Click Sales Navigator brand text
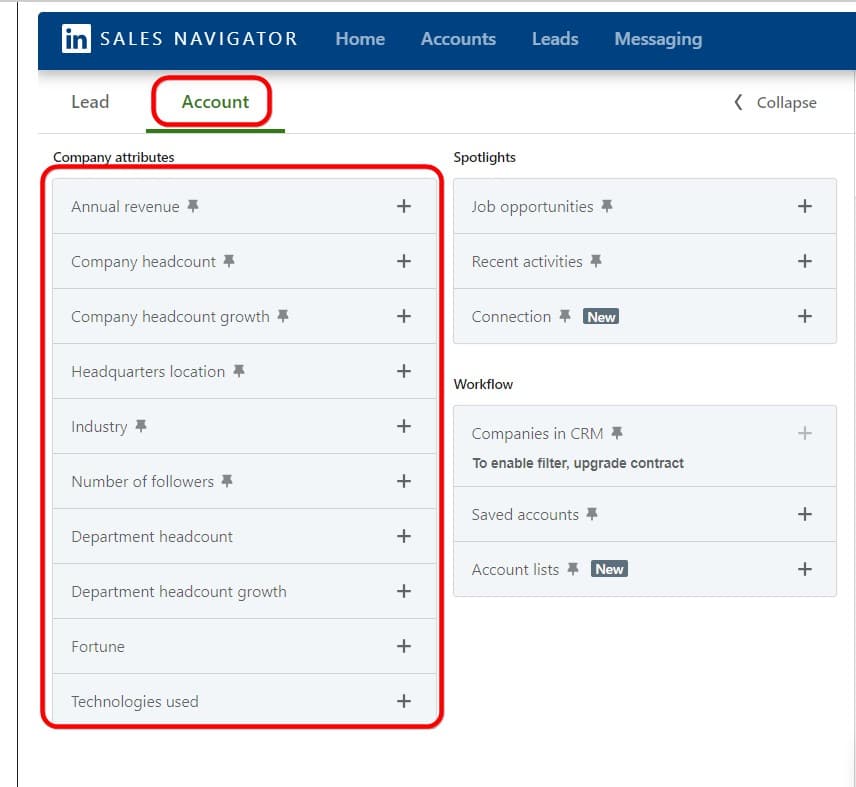856x787 pixels. click(x=199, y=39)
